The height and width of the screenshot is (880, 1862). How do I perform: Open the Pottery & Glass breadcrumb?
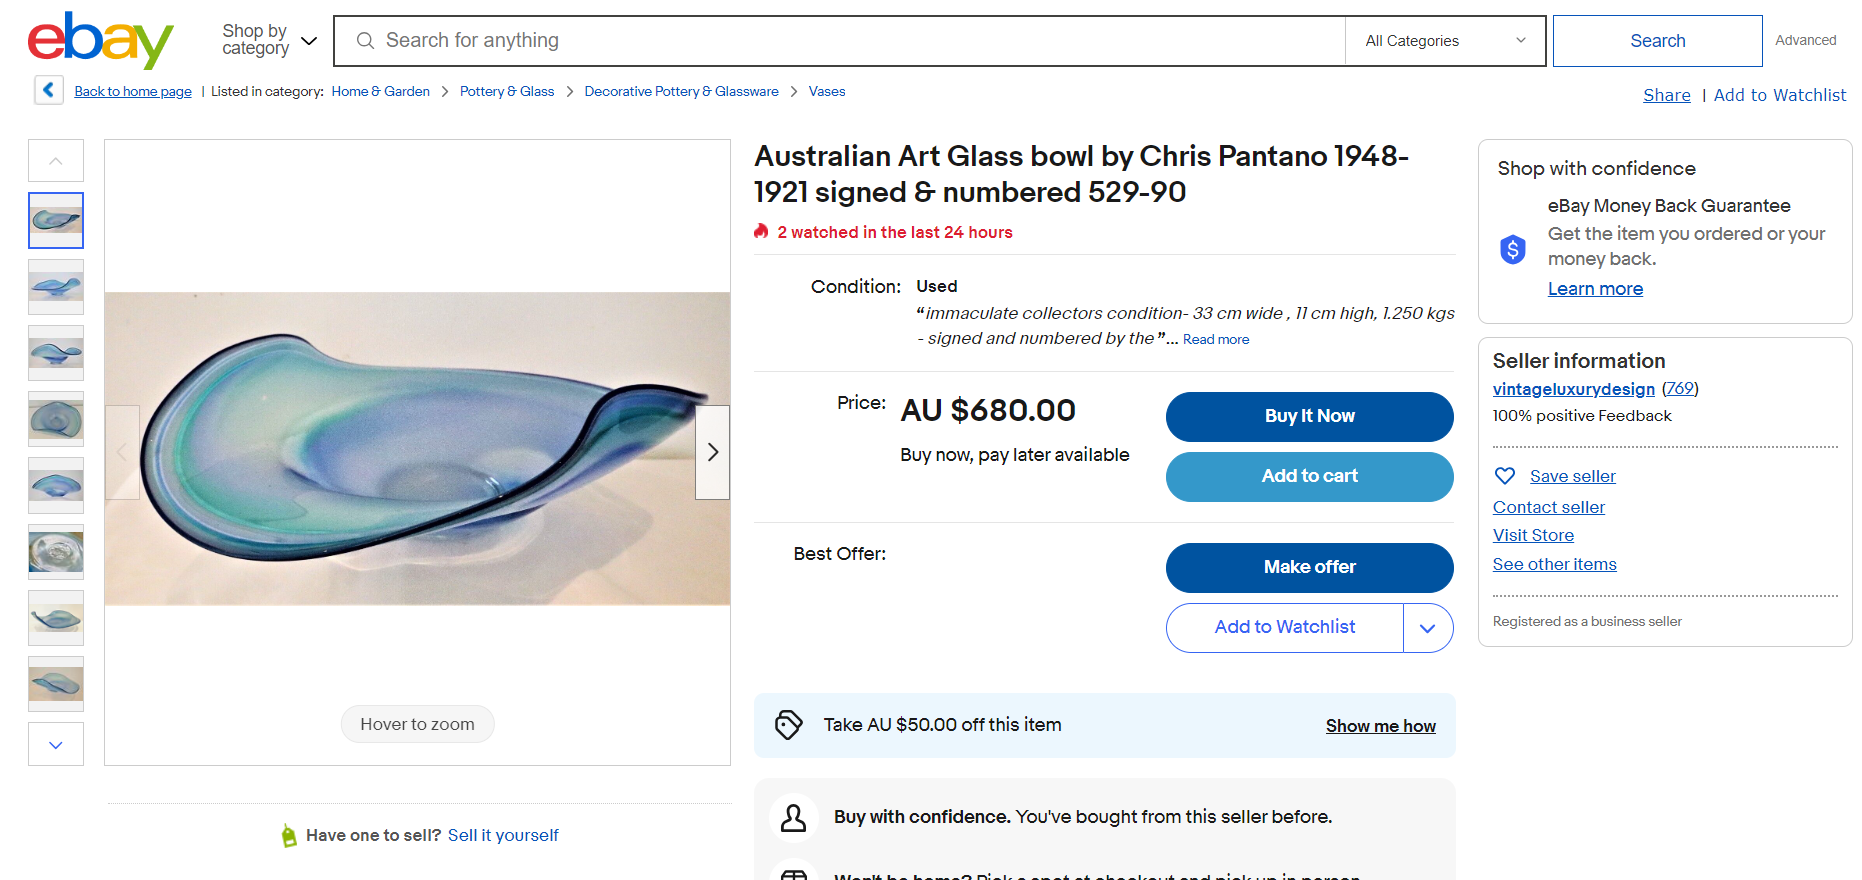(x=506, y=91)
